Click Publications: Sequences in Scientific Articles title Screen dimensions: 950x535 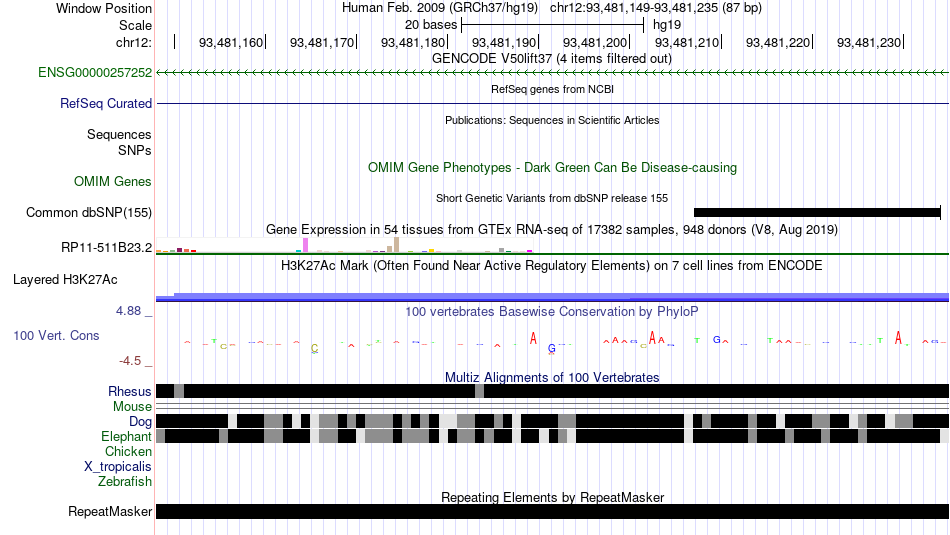coord(552,120)
